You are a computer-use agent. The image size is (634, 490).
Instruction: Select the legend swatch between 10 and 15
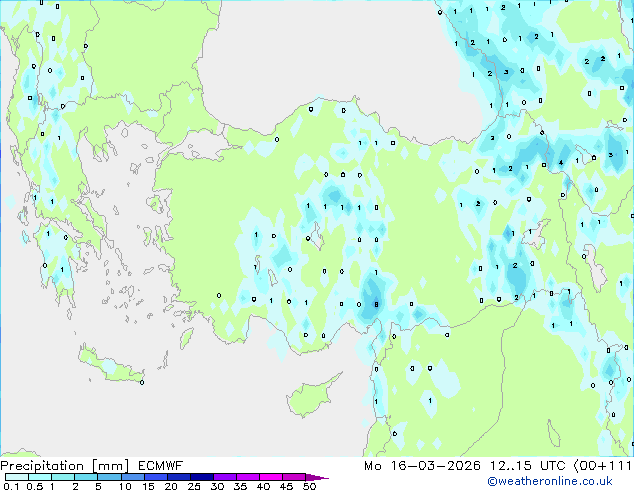click(134, 477)
